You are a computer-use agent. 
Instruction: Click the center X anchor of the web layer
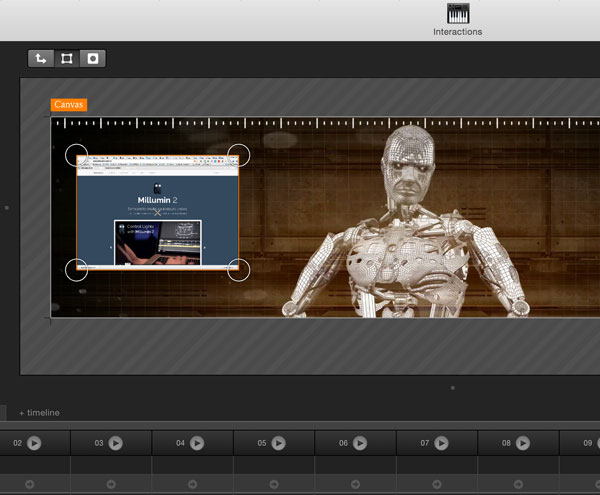[x=158, y=213]
